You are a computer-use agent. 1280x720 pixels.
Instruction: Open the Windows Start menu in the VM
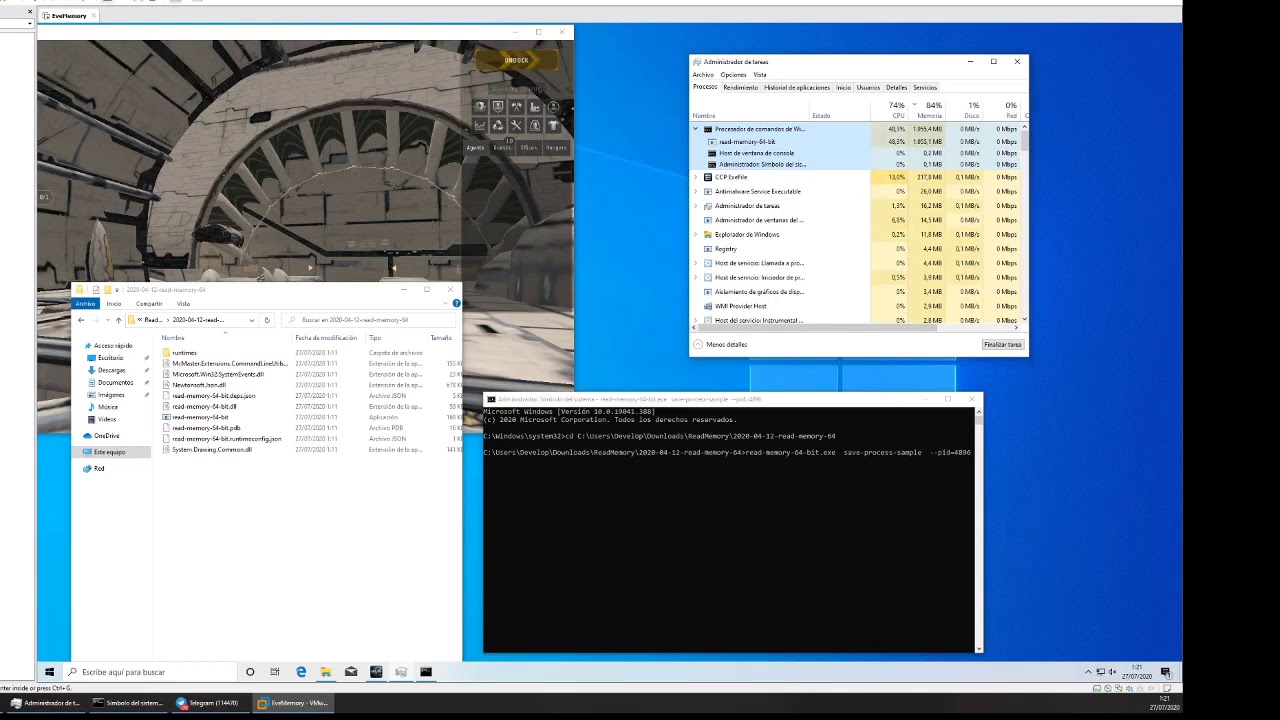[49, 672]
